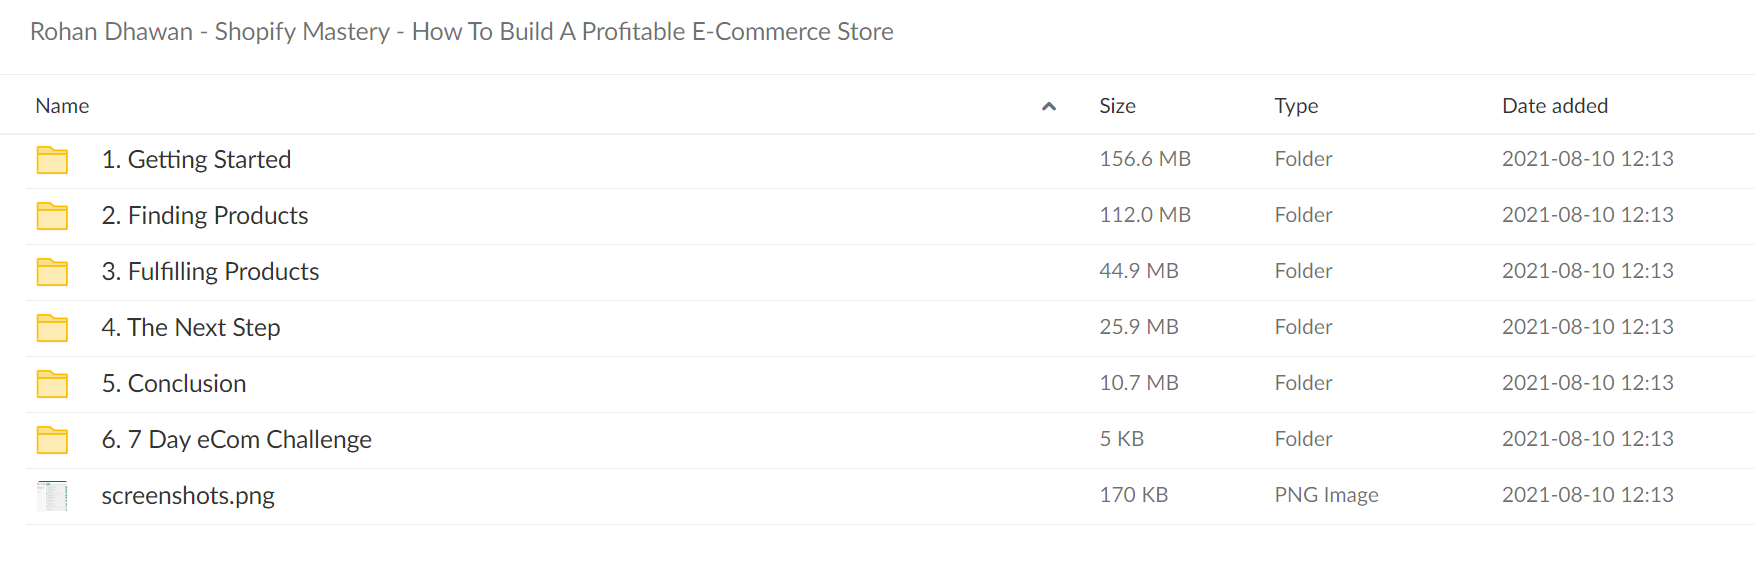1755x568 pixels.
Task: Open the screenshots.png thumbnail preview
Action: tap(52, 496)
